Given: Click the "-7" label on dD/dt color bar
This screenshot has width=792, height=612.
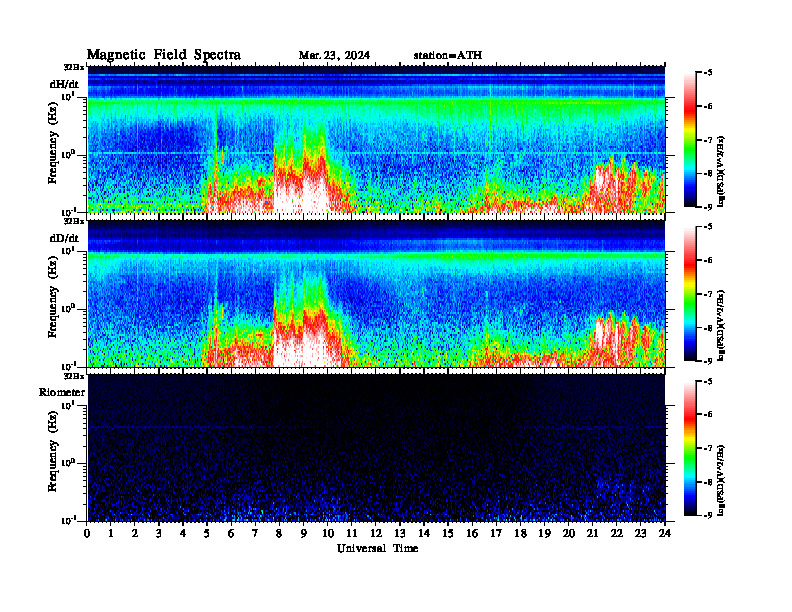Looking at the screenshot, I should pyautogui.click(x=708, y=294).
